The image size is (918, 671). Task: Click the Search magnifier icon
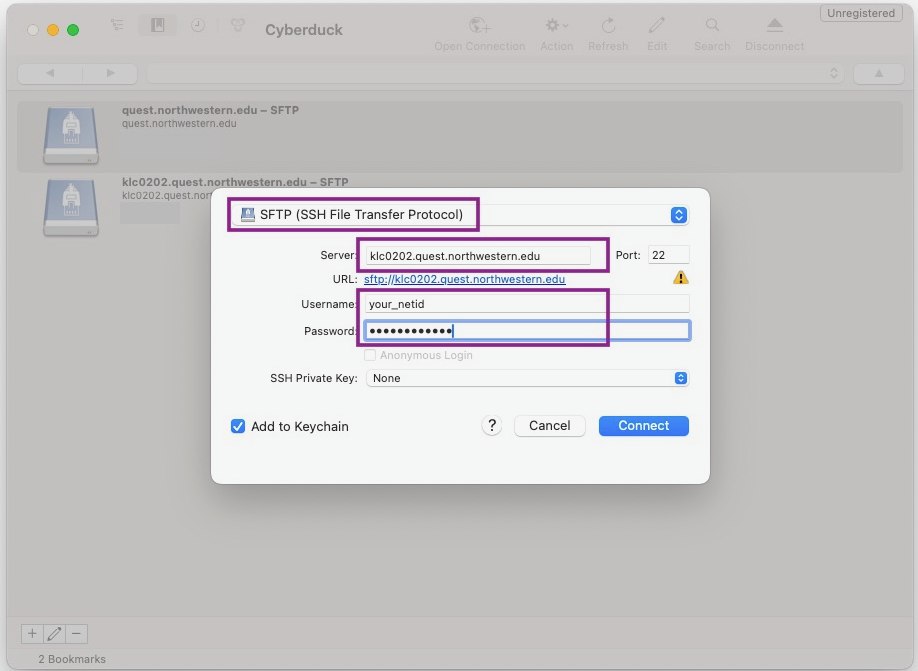(712, 26)
